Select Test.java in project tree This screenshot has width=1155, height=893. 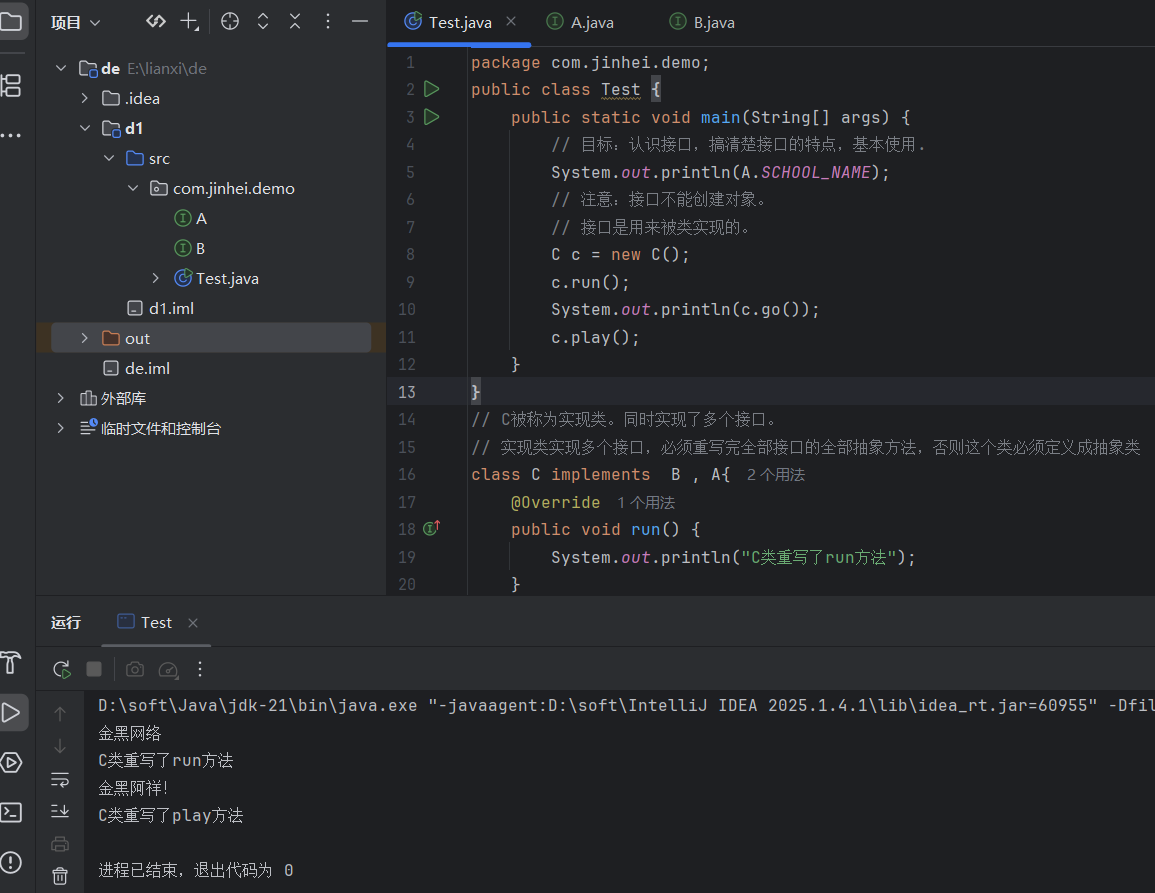pyautogui.click(x=217, y=279)
